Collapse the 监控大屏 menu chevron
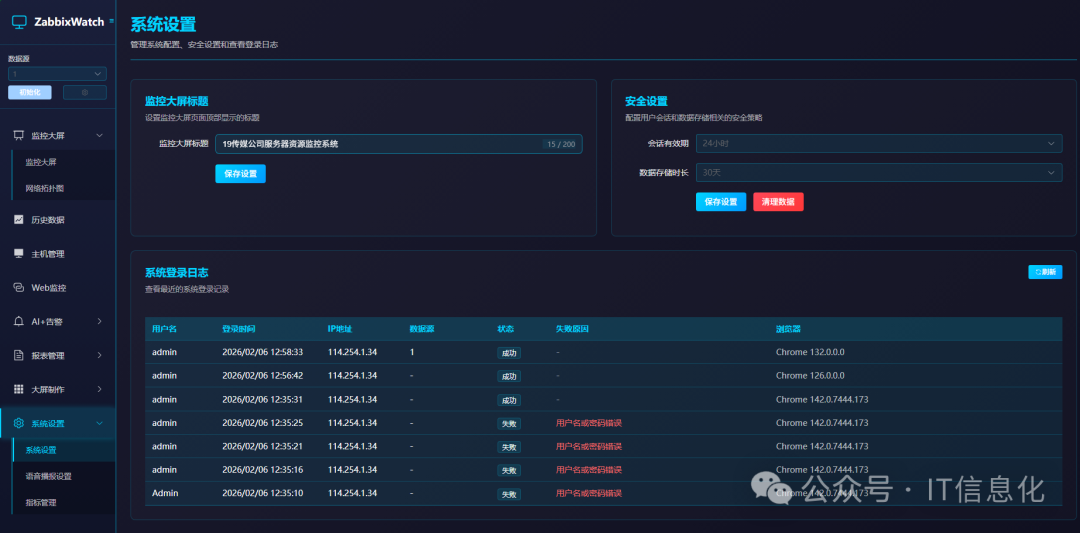1080x533 pixels. pos(98,136)
